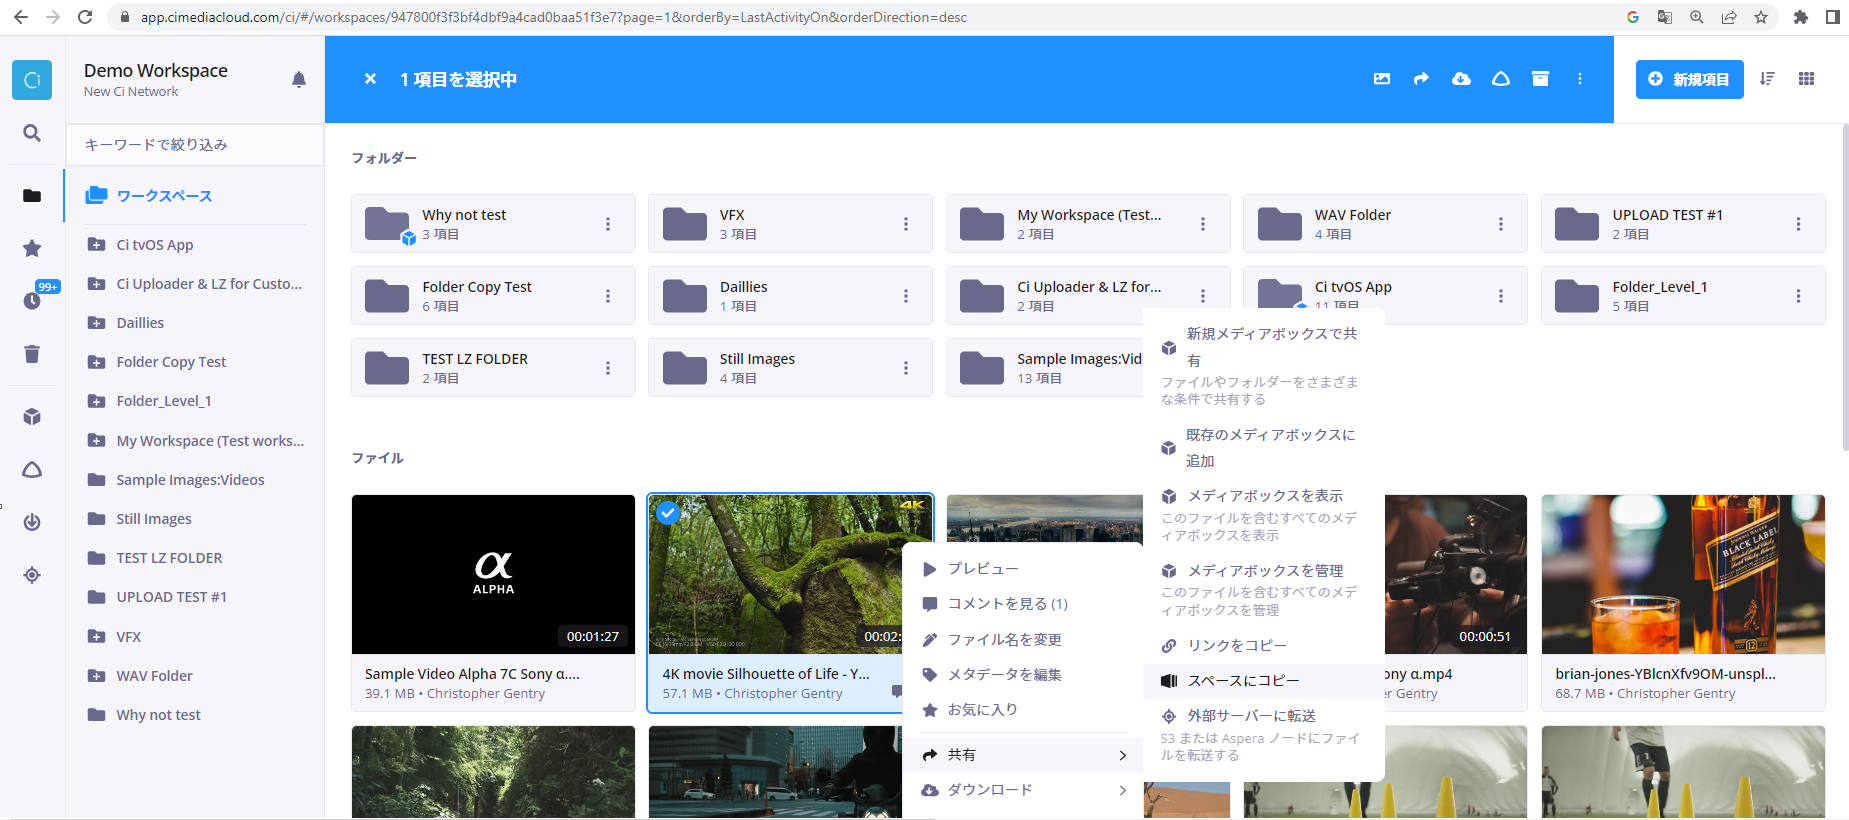Select リンクをコピー in share submenu
Screen dimensions: 1849x820
click(x=1264, y=646)
